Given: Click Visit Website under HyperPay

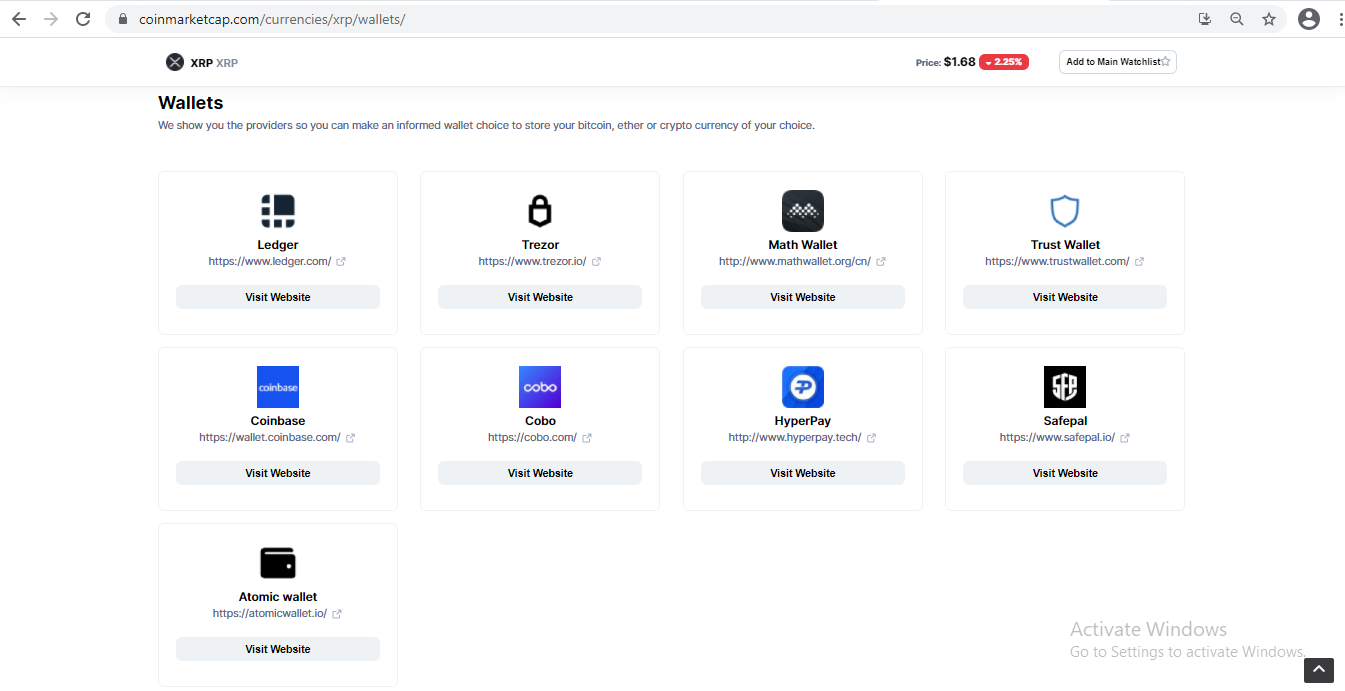Looking at the screenshot, I should click(x=803, y=473).
